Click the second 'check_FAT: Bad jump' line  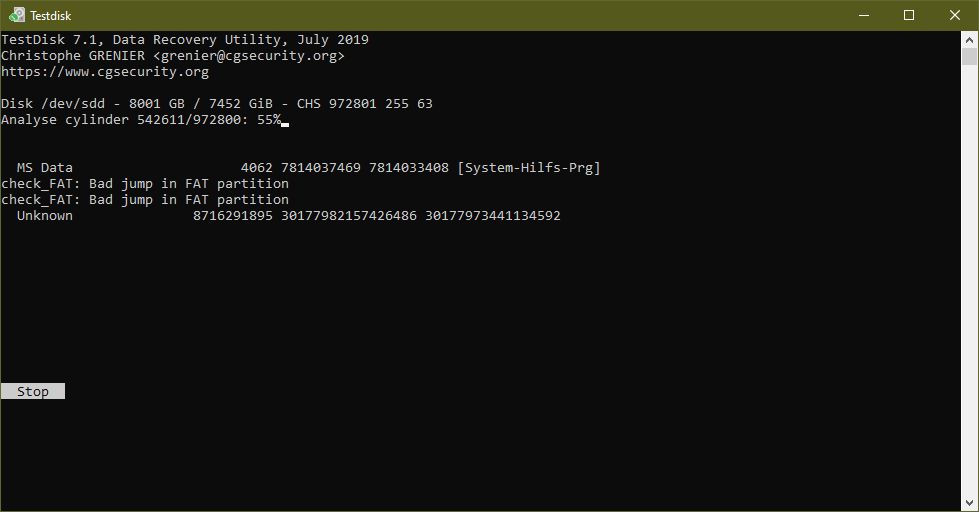(x=145, y=200)
